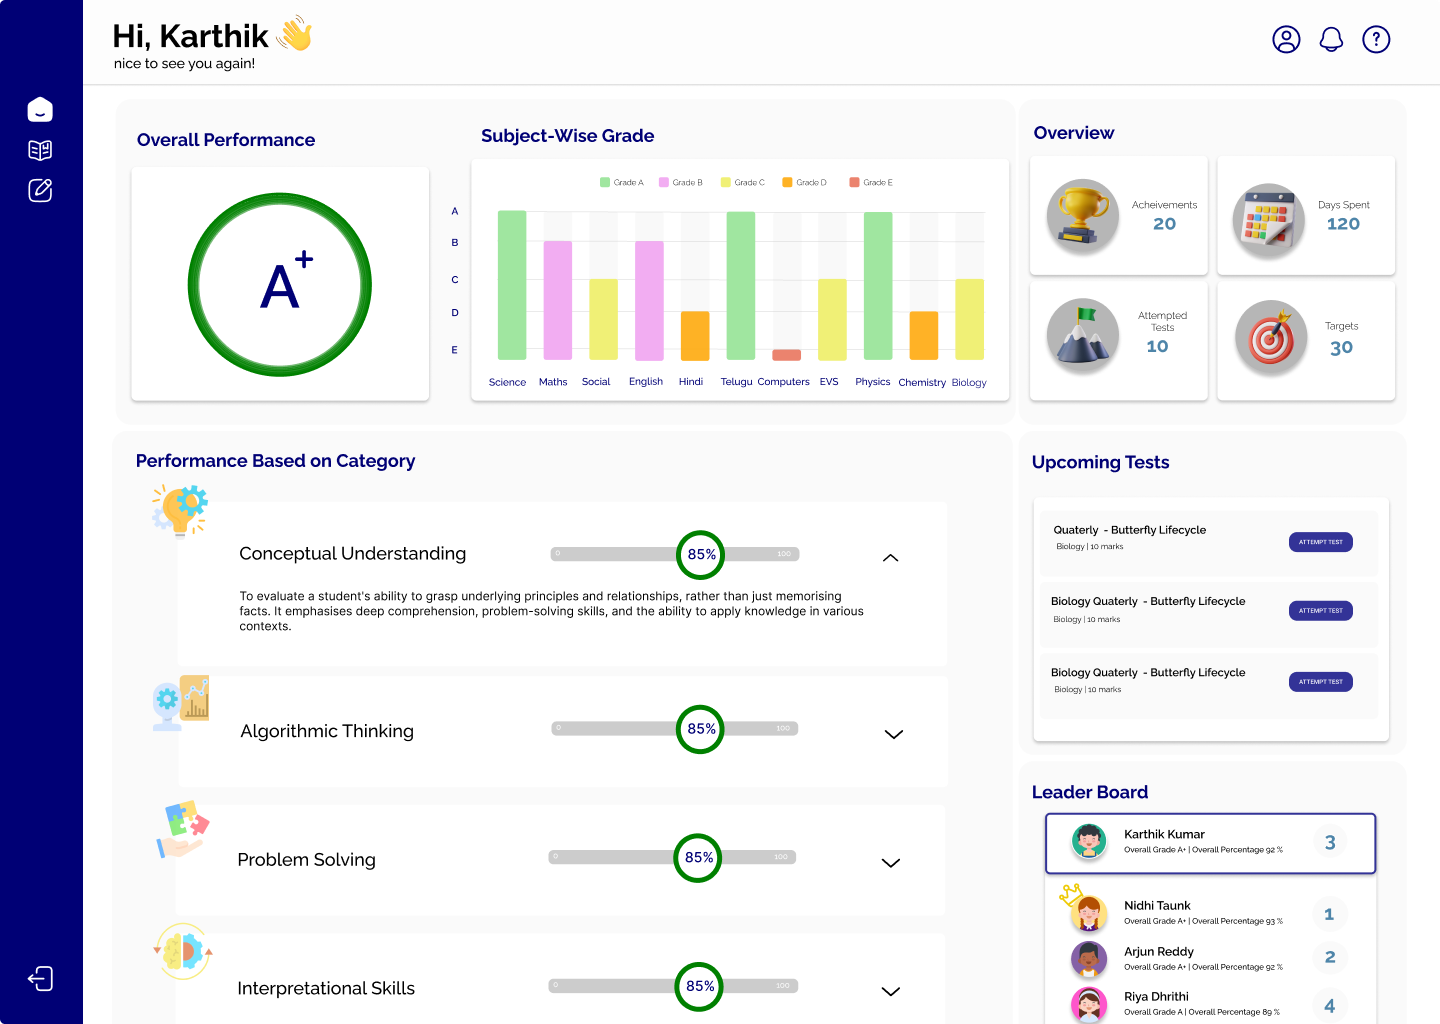Expand the Algorithmic Thinking section
The width and height of the screenshot is (1440, 1024).
(x=893, y=734)
